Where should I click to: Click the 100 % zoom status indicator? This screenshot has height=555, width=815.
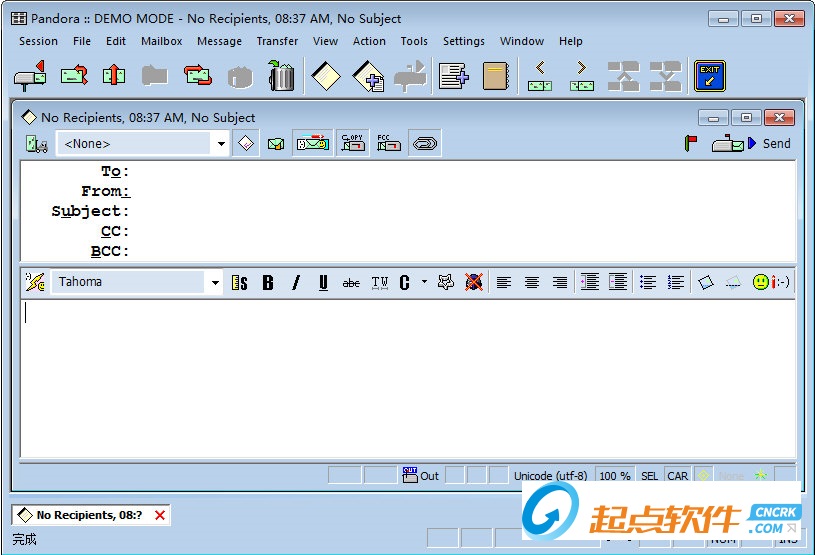tap(615, 475)
